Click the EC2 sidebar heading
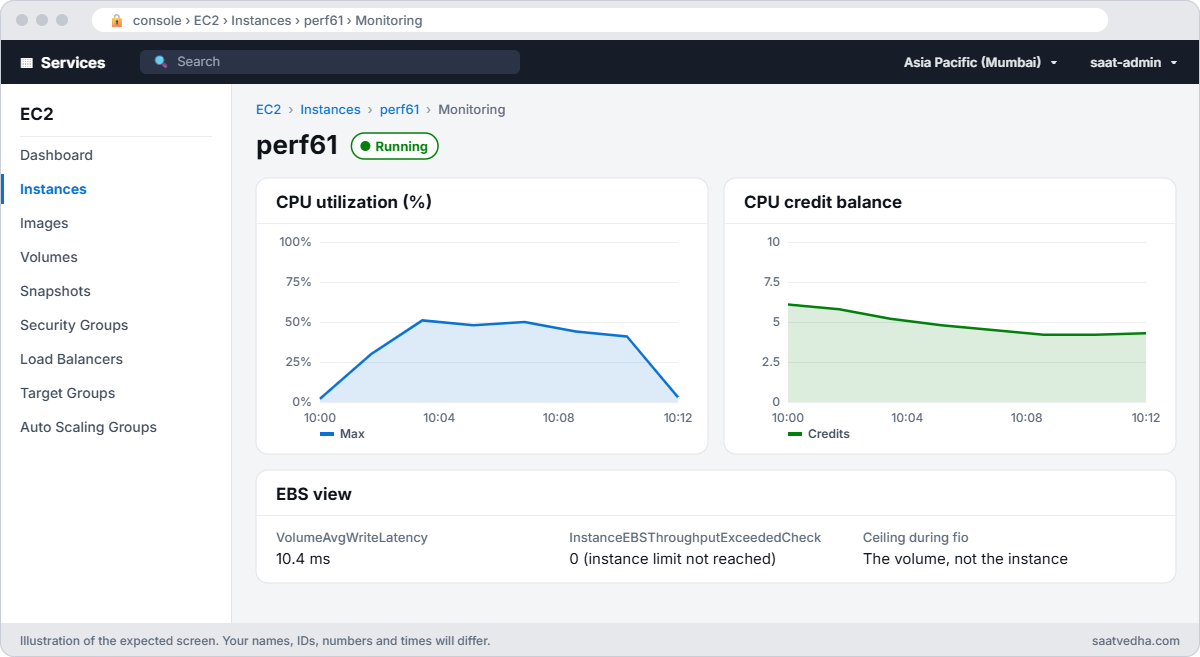 tap(37, 114)
